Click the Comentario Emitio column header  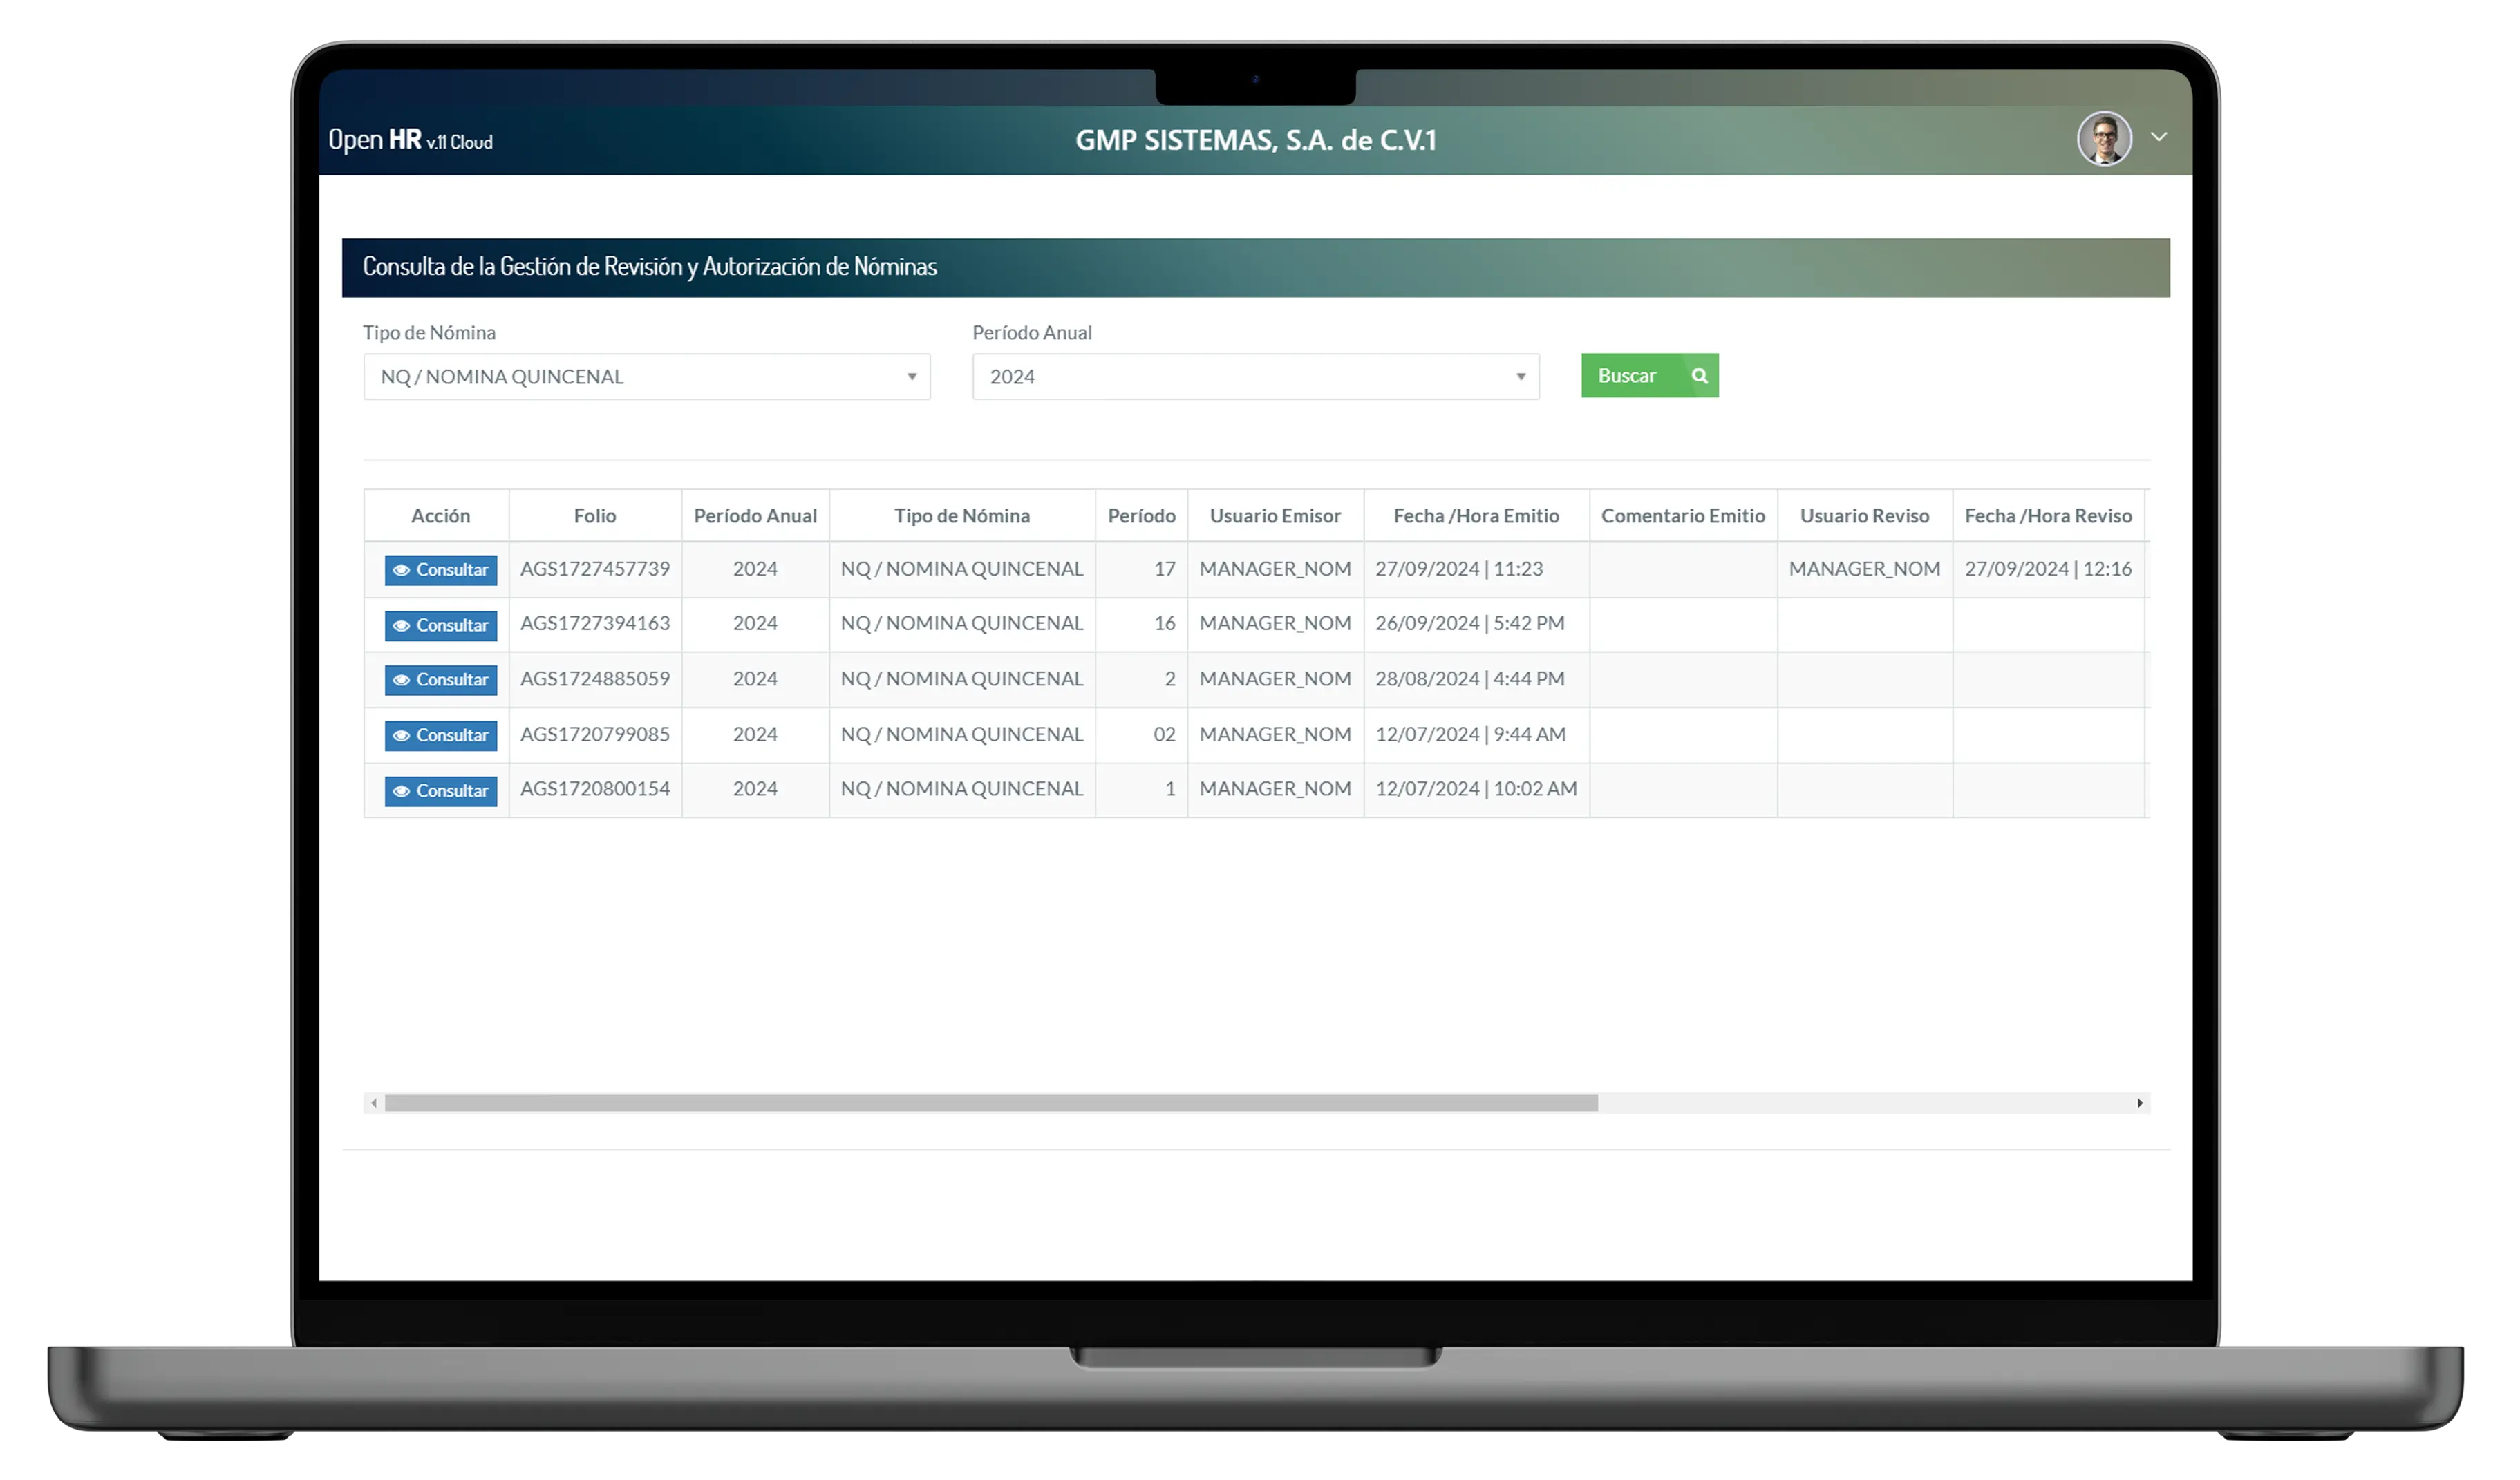click(1683, 516)
